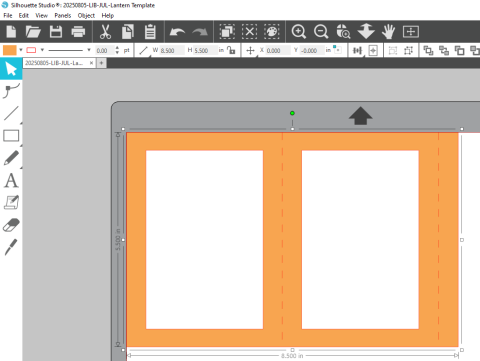This screenshot has height=361, width=480.
Task: Zoom in with the magnifier plus
Action: coord(299,32)
